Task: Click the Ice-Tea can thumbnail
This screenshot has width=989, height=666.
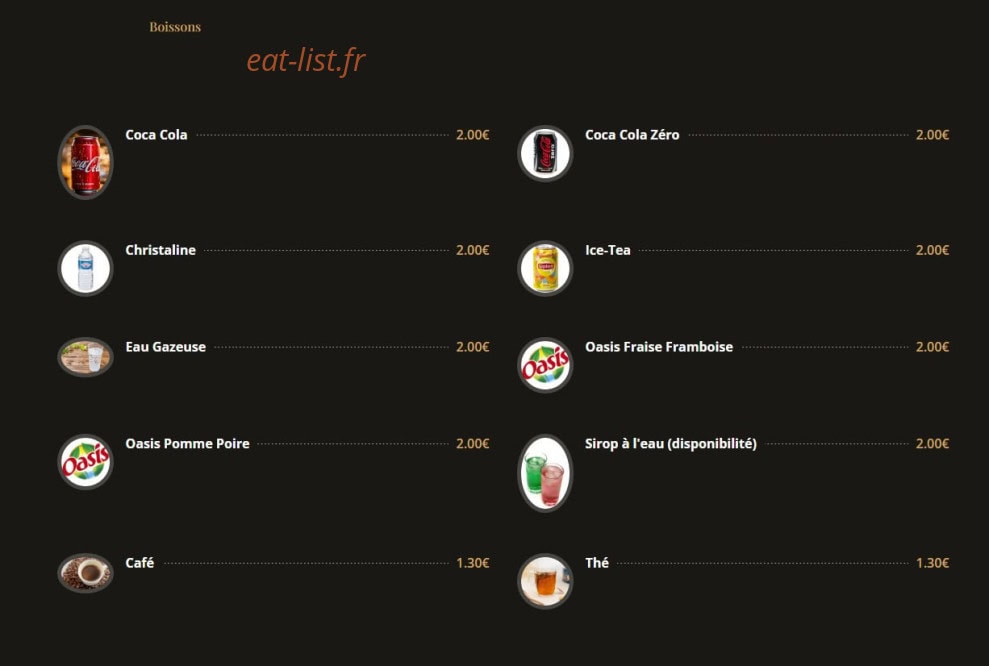Action: [545, 268]
